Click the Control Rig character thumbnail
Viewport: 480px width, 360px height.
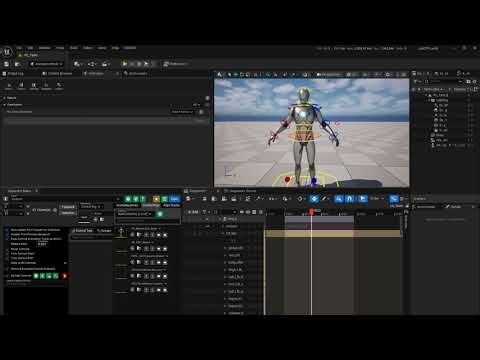pos(121,232)
